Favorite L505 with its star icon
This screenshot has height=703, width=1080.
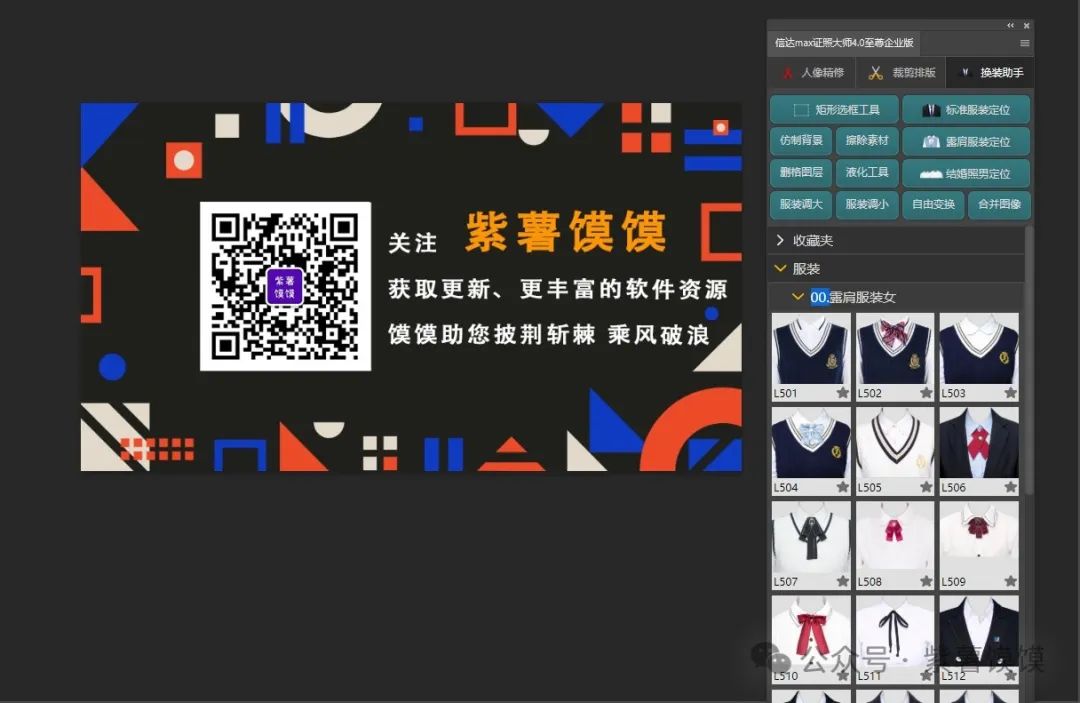[x=926, y=487]
